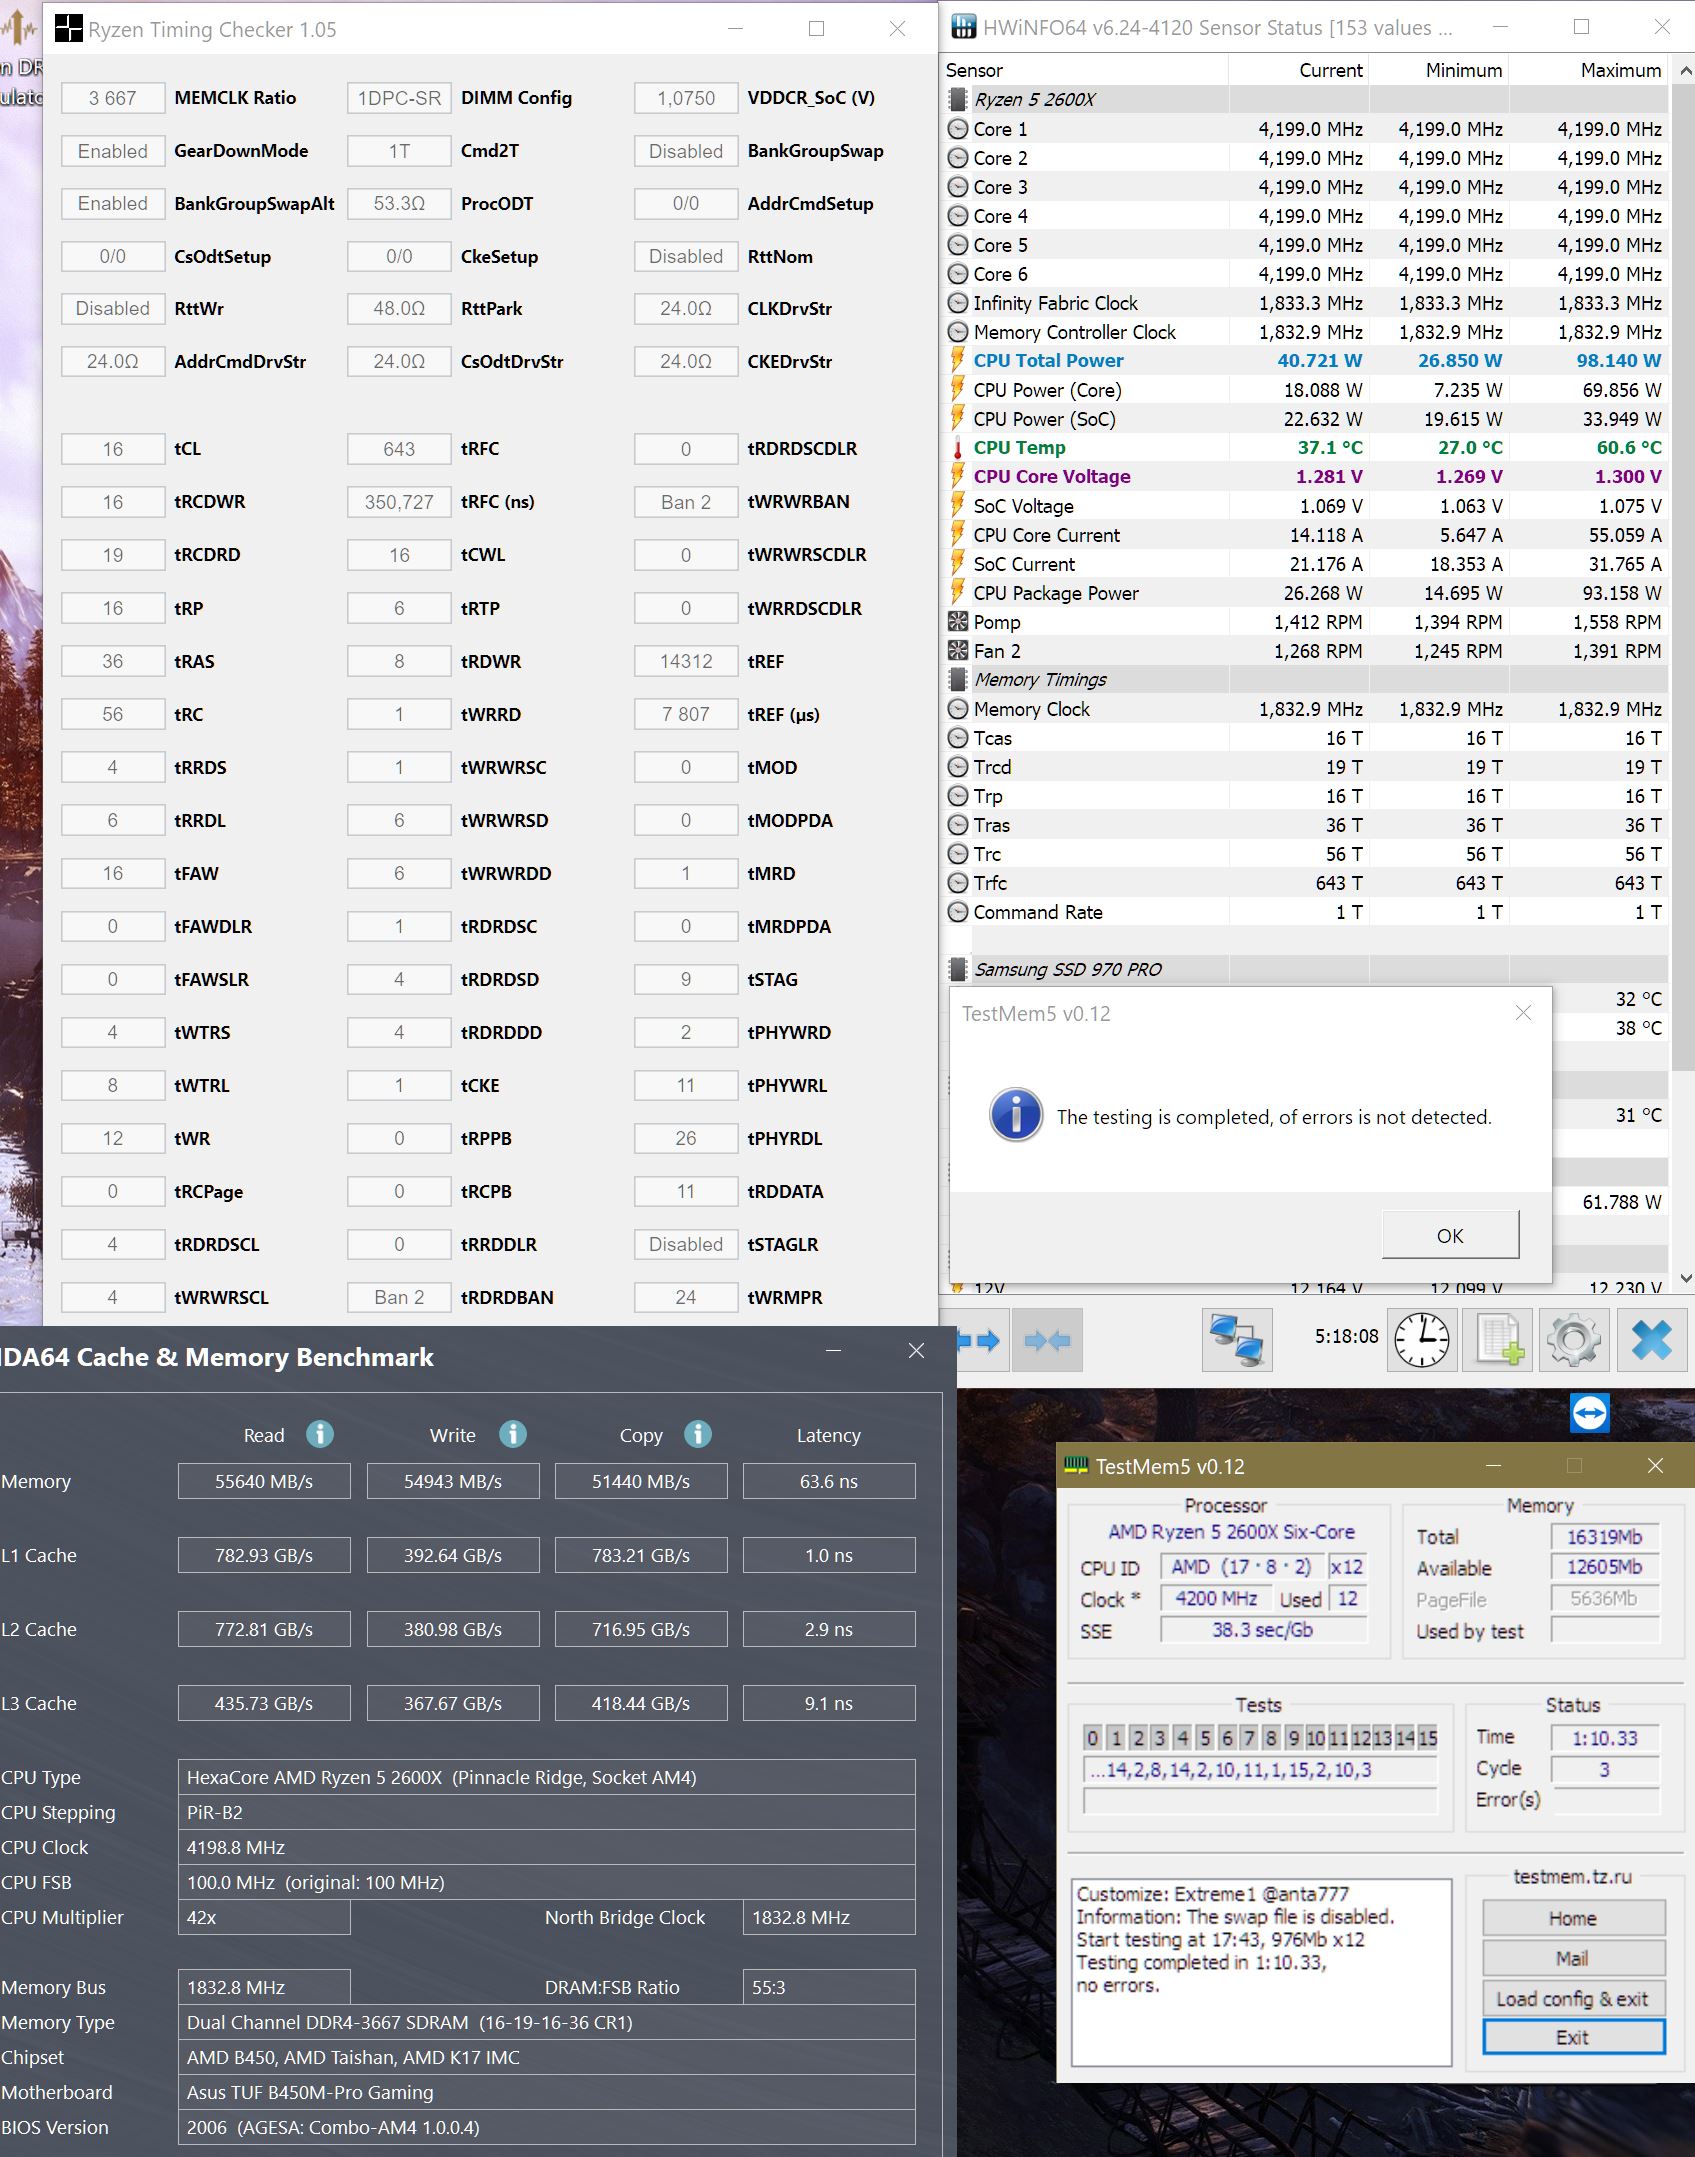Image resolution: width=1695 pixels, height=2157 pixels.
Task: Click the info icon next to Read in AIDA64
Action: 320,1434
